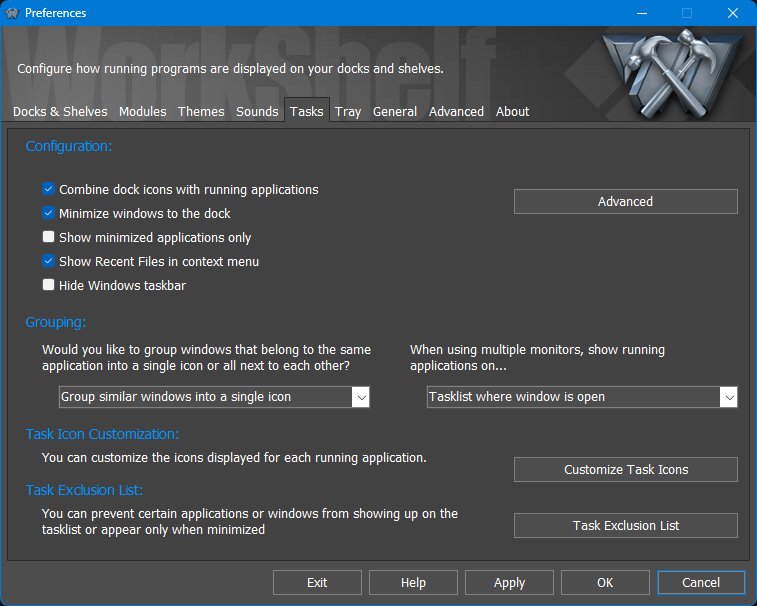Click the WorkShelf hammers logo

673,73
